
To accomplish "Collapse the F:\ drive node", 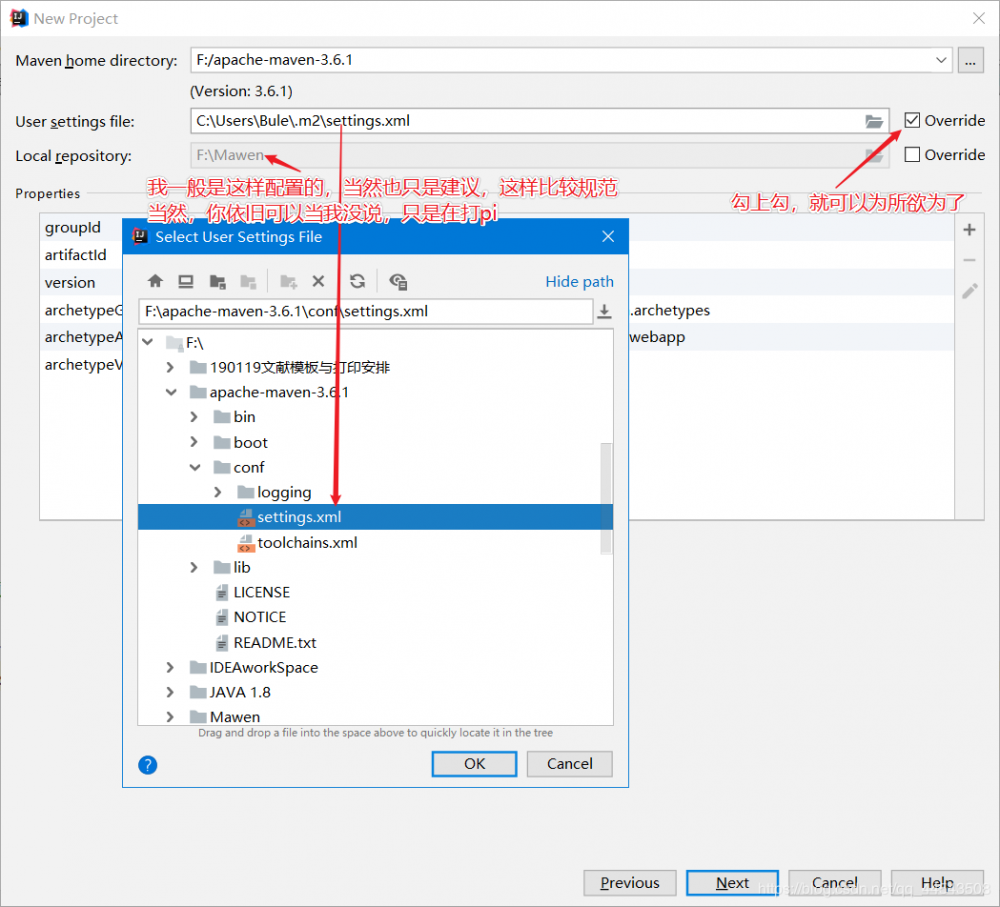I will tap(148, 343).
